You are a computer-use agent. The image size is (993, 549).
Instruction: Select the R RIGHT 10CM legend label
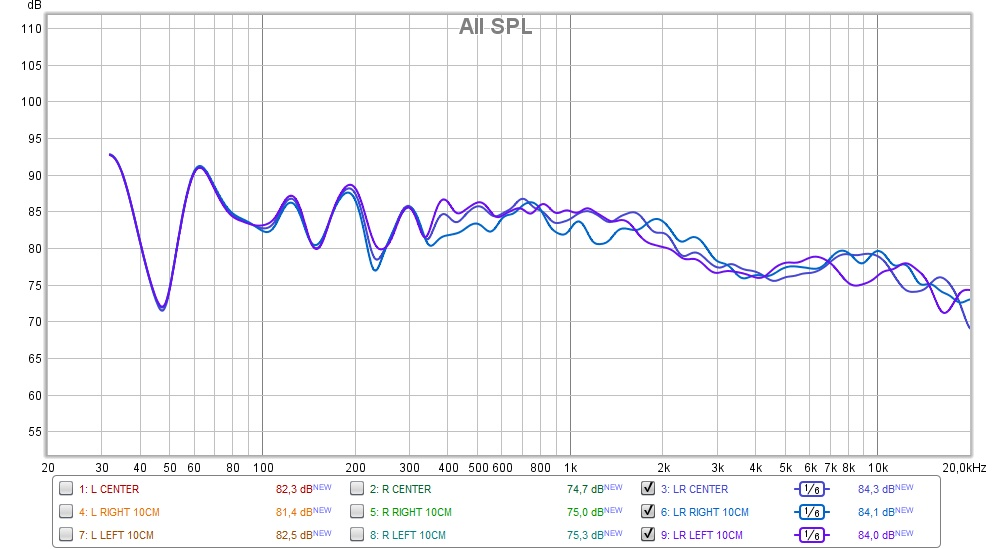[x=411, y=512]
